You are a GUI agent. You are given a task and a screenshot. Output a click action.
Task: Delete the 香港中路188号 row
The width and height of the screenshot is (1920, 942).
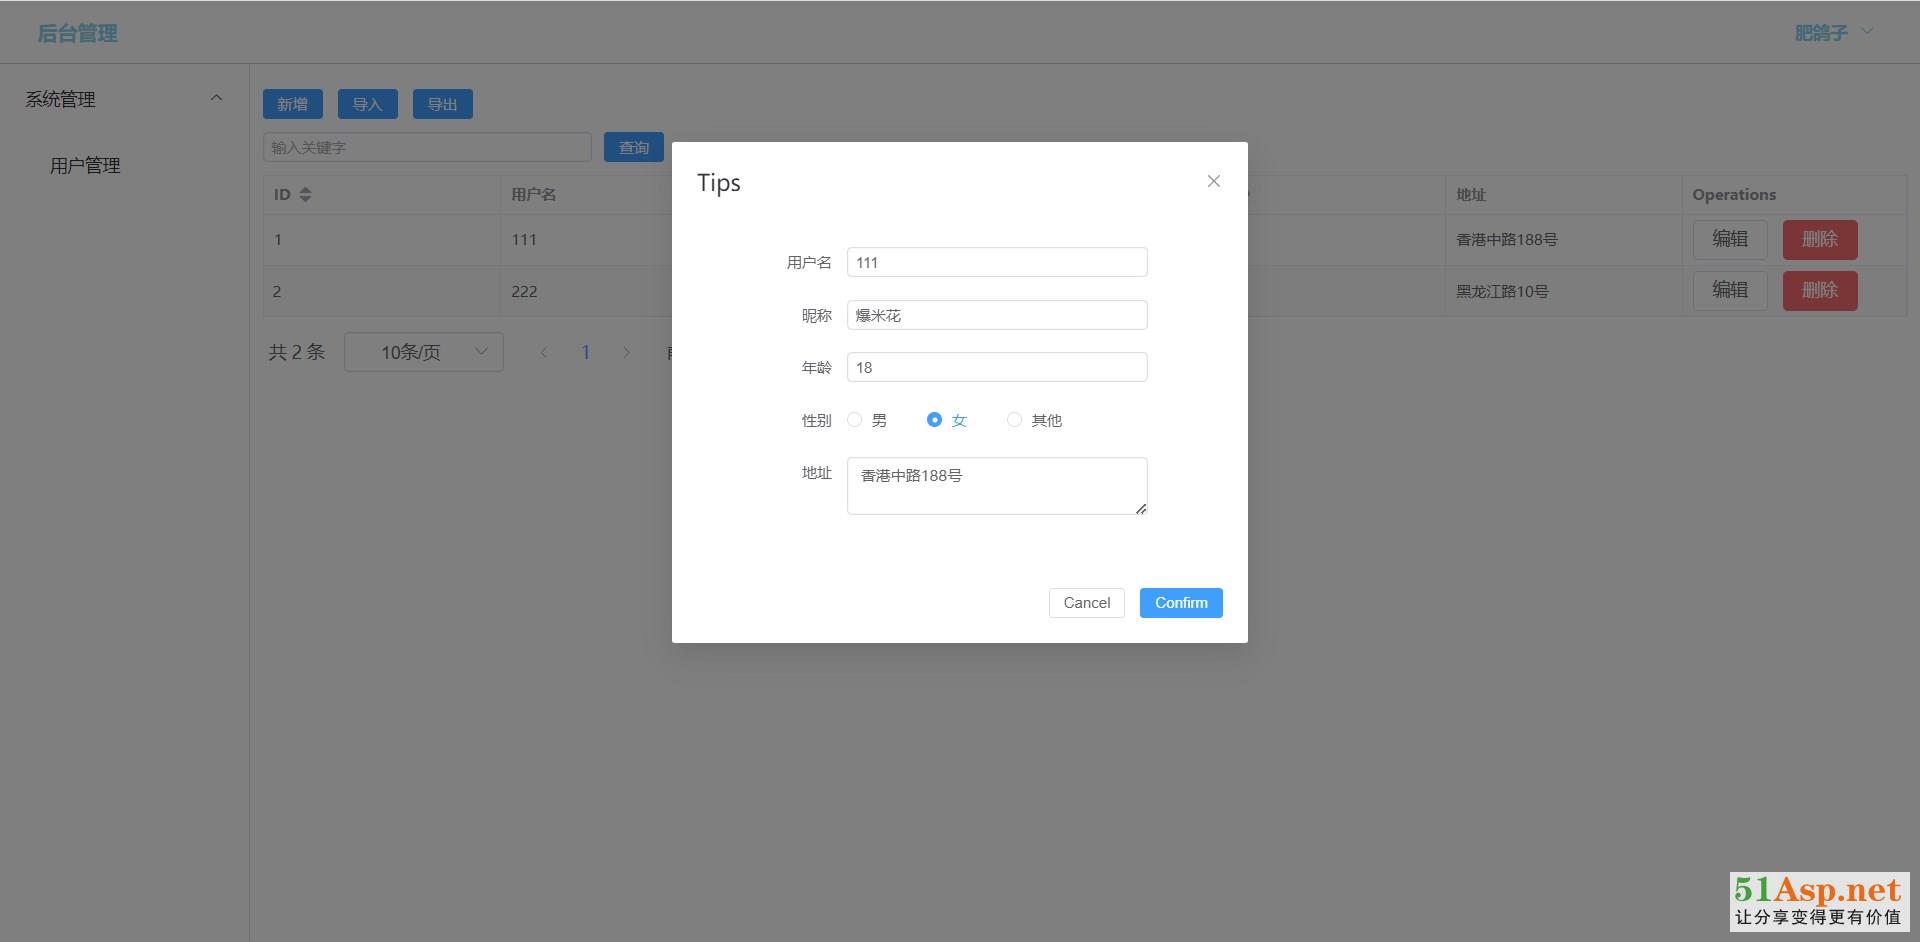tap(1820, 239)
